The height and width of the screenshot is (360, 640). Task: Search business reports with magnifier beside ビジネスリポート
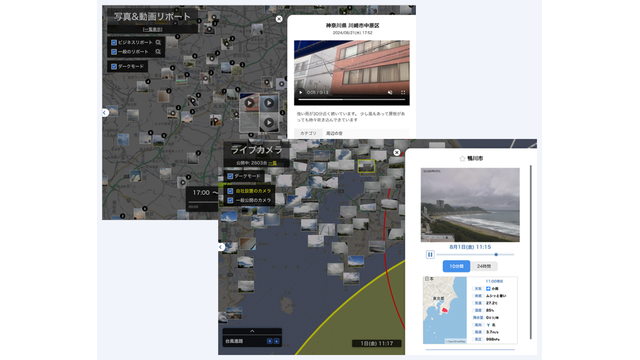tap(158, 42)
